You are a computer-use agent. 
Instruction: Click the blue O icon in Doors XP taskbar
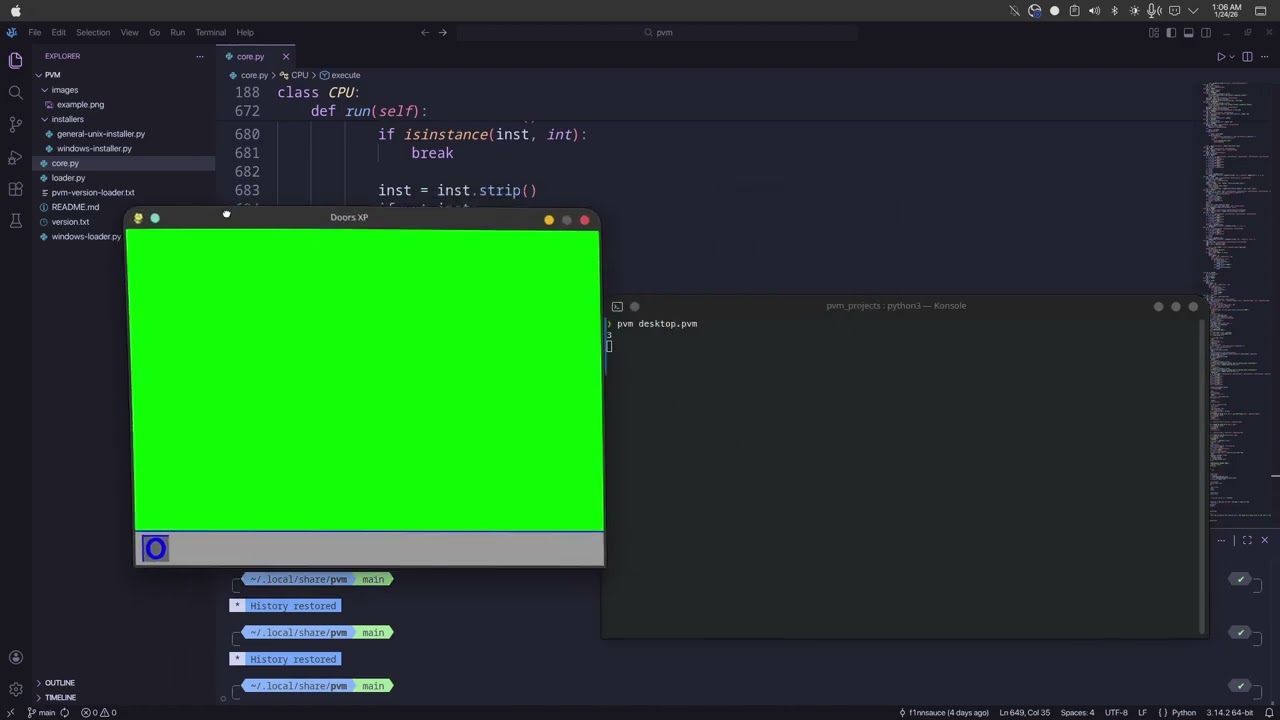pyautogui.click(x=155, y=548)
